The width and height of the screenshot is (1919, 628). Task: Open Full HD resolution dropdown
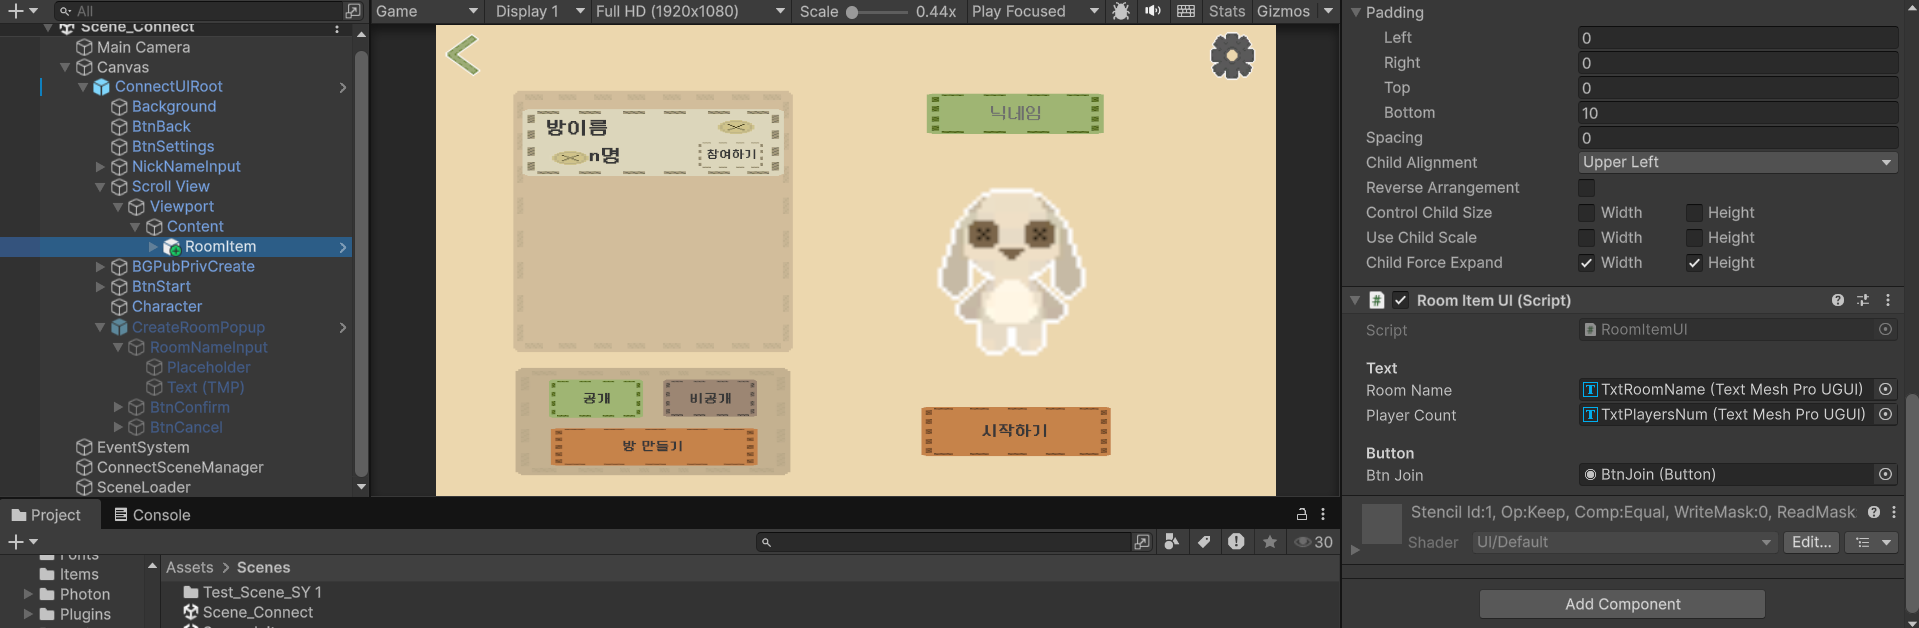click(x=690, y=11)
